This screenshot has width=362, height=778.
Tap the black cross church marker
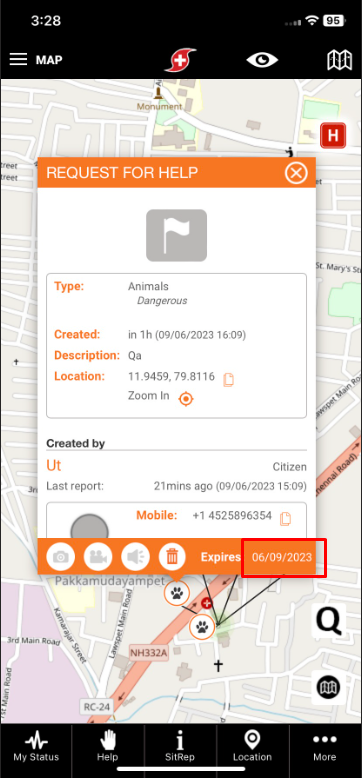pos(218,665)
